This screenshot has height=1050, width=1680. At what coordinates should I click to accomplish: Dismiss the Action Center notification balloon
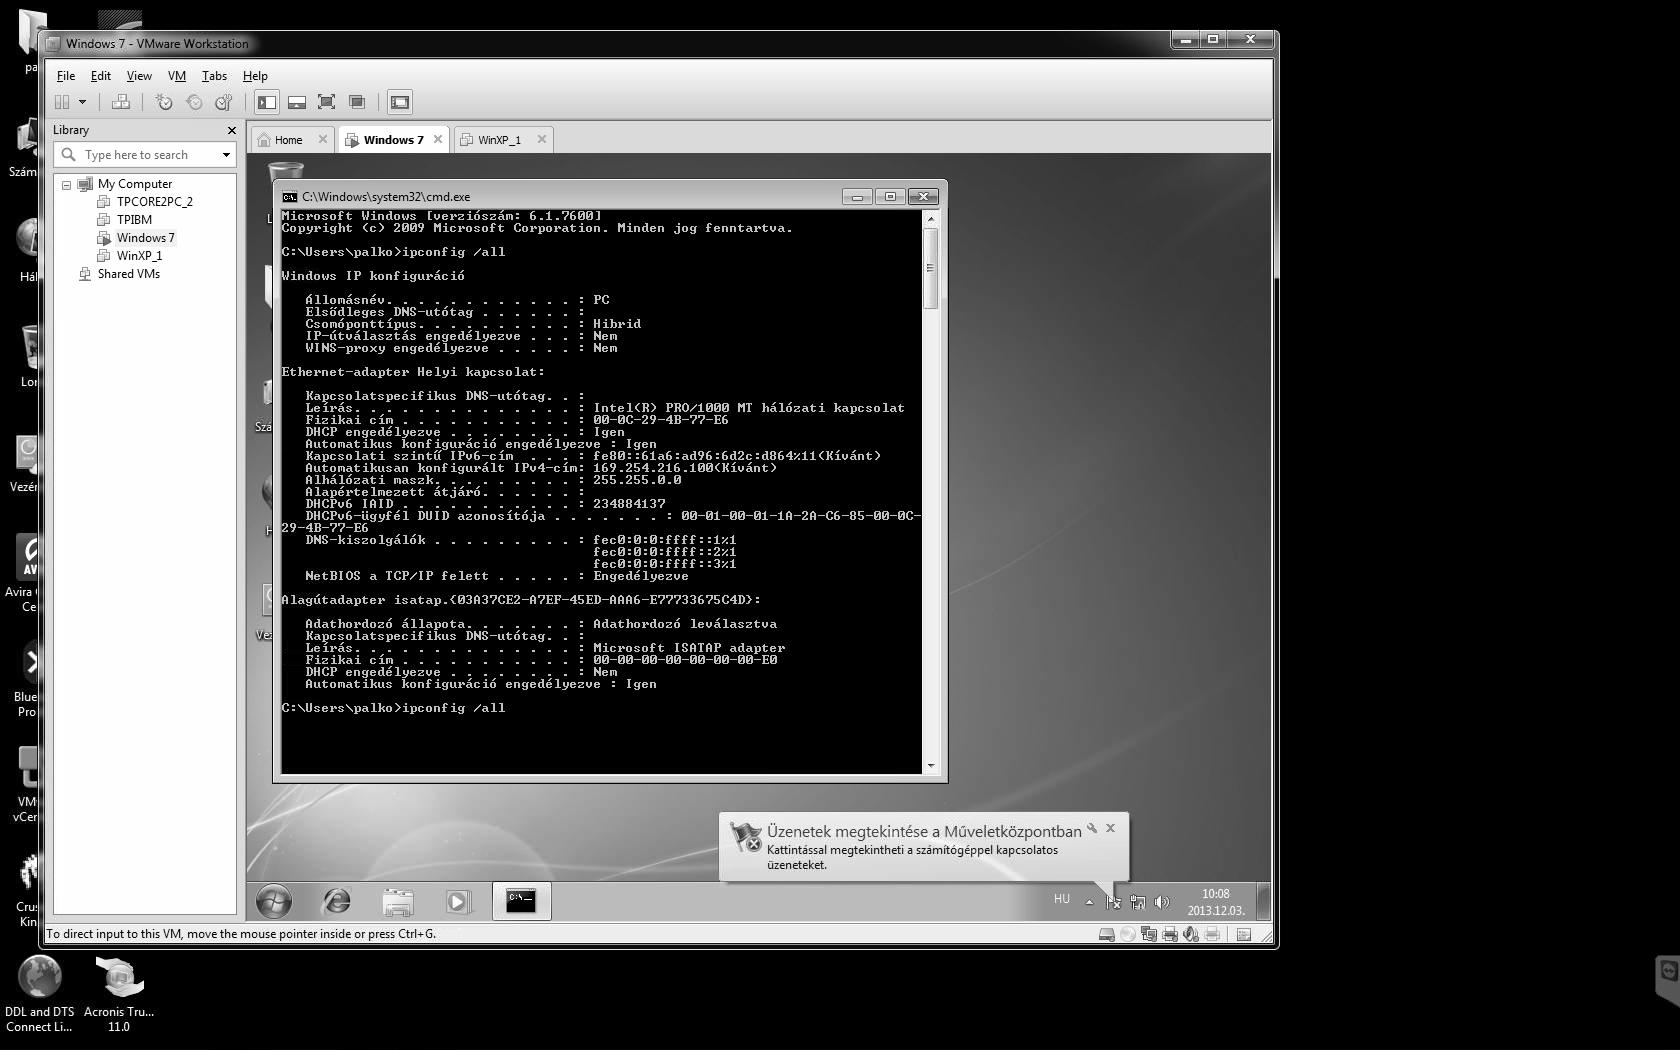(1110, 828)
